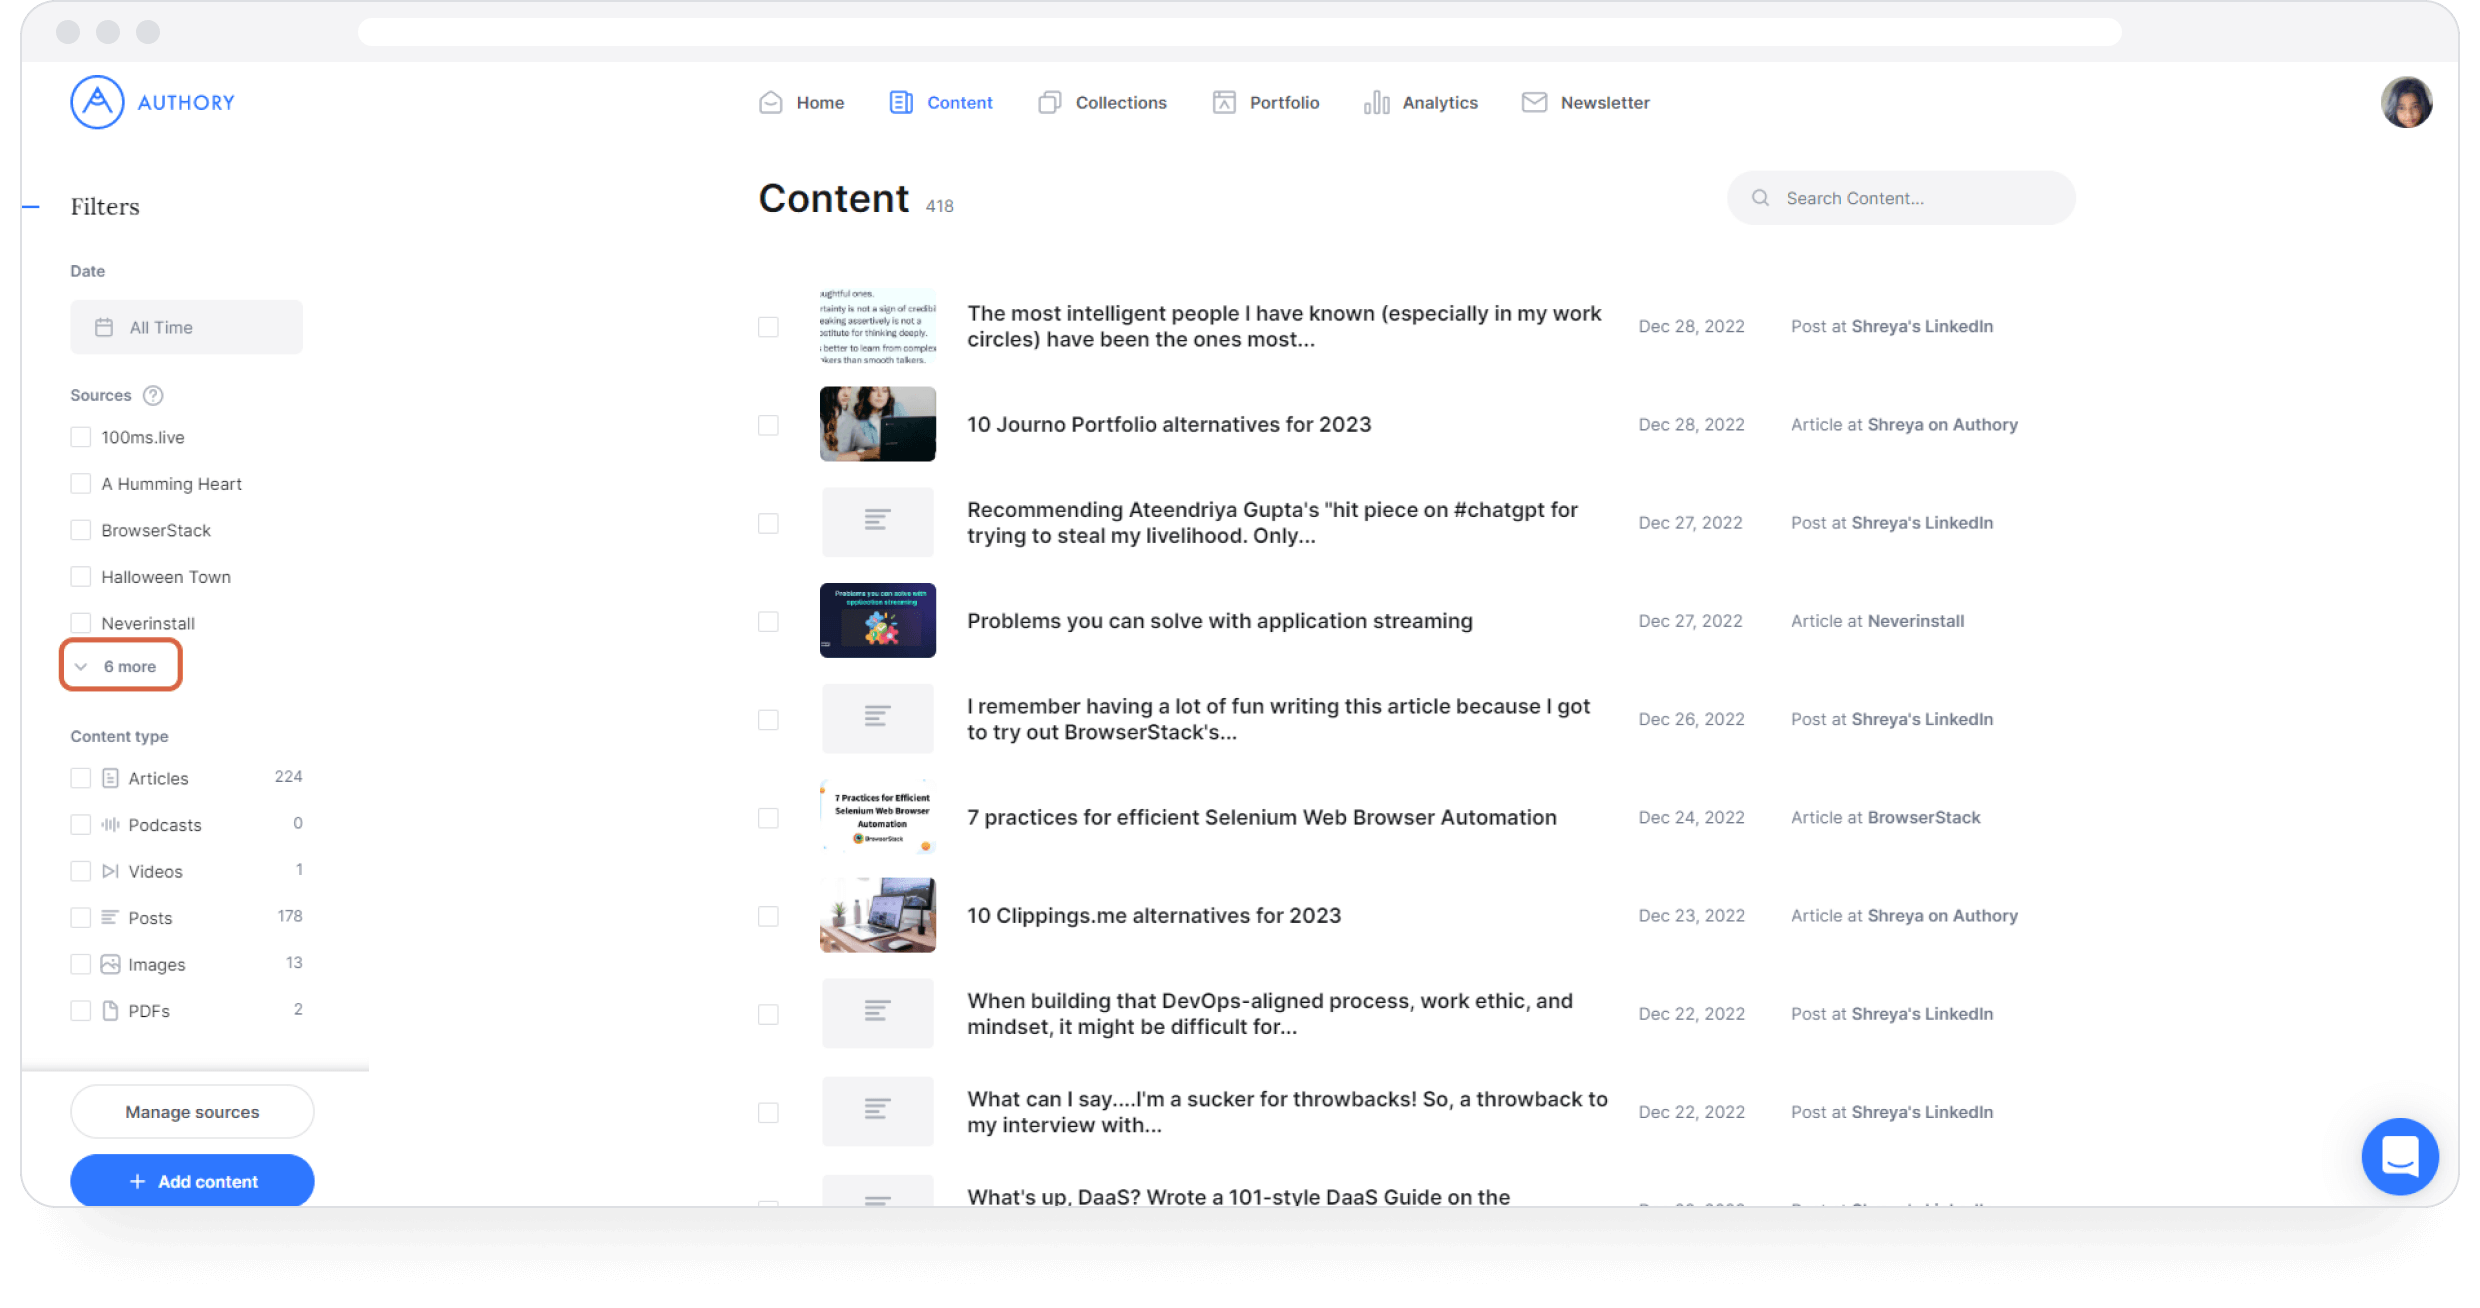Click text placeholder icon for DevOps-aligned post
This screenshot has height=1308, width=2480.
tap(877, 1013)
